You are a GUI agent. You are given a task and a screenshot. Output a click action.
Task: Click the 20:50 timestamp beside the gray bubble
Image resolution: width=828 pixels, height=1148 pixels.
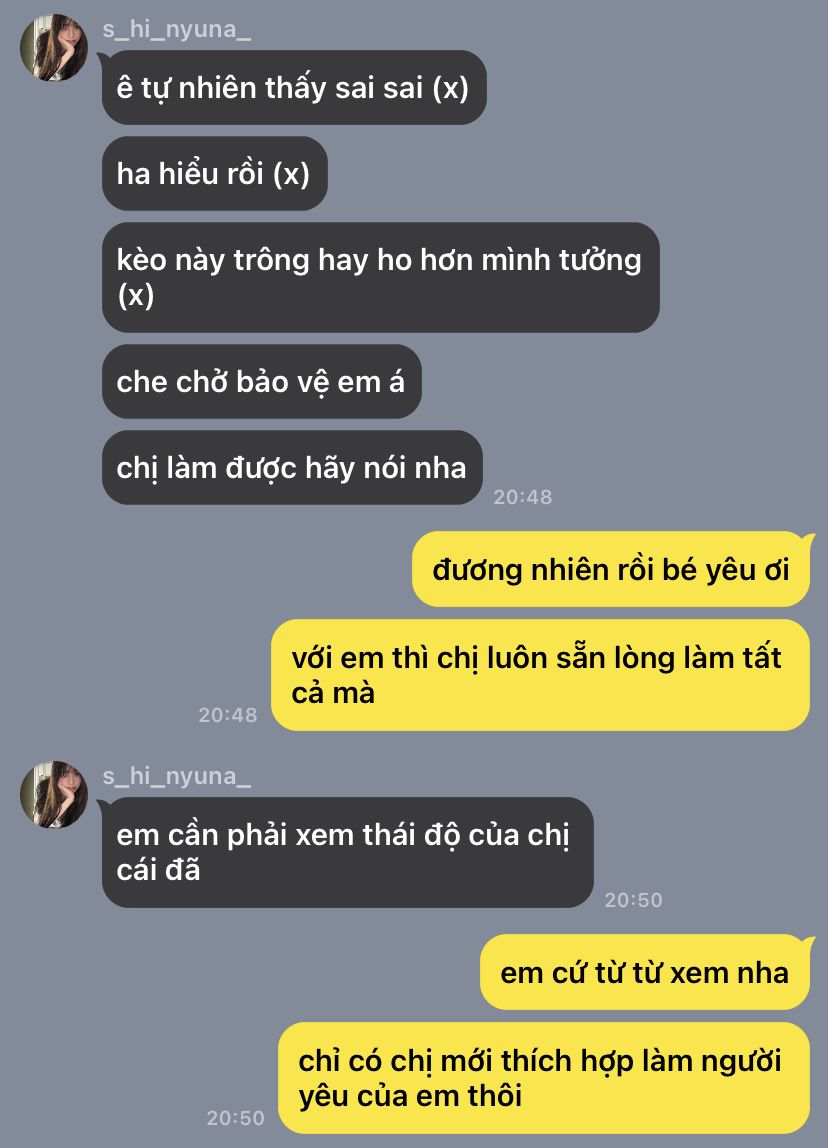(x=633, y=900)
